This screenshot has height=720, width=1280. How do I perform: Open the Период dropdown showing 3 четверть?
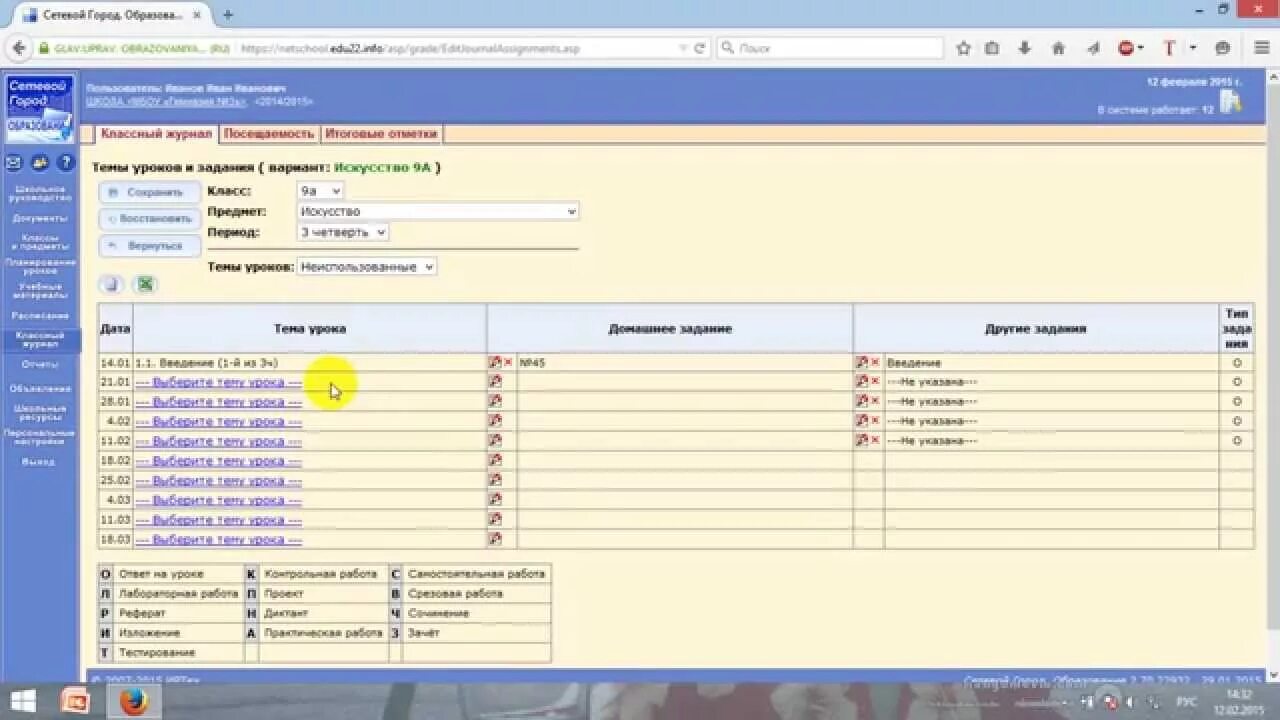[x=343, y=232]
